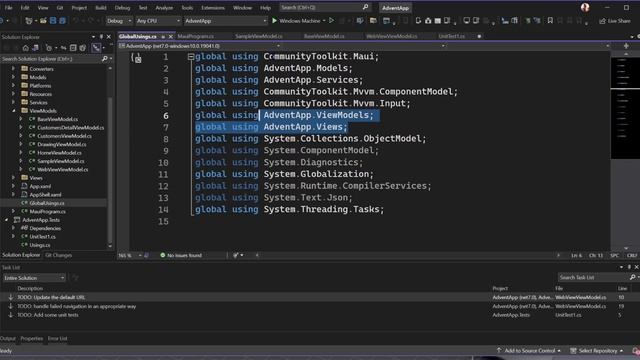Expand the Views folder
Viewport: 640px width, 360px height.
point(14,178)
